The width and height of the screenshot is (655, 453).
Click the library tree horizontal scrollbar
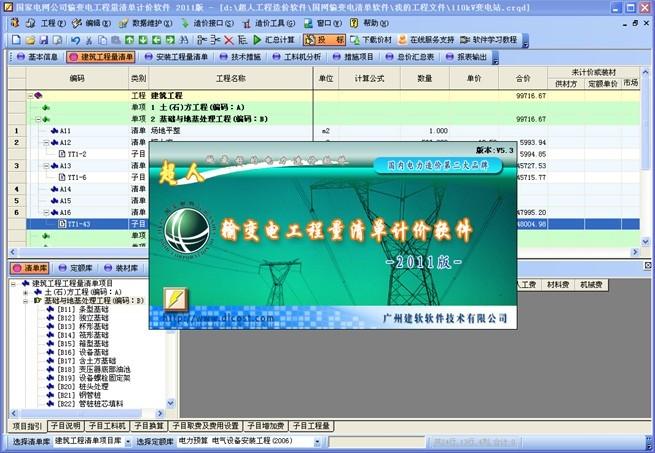(86, 413)
